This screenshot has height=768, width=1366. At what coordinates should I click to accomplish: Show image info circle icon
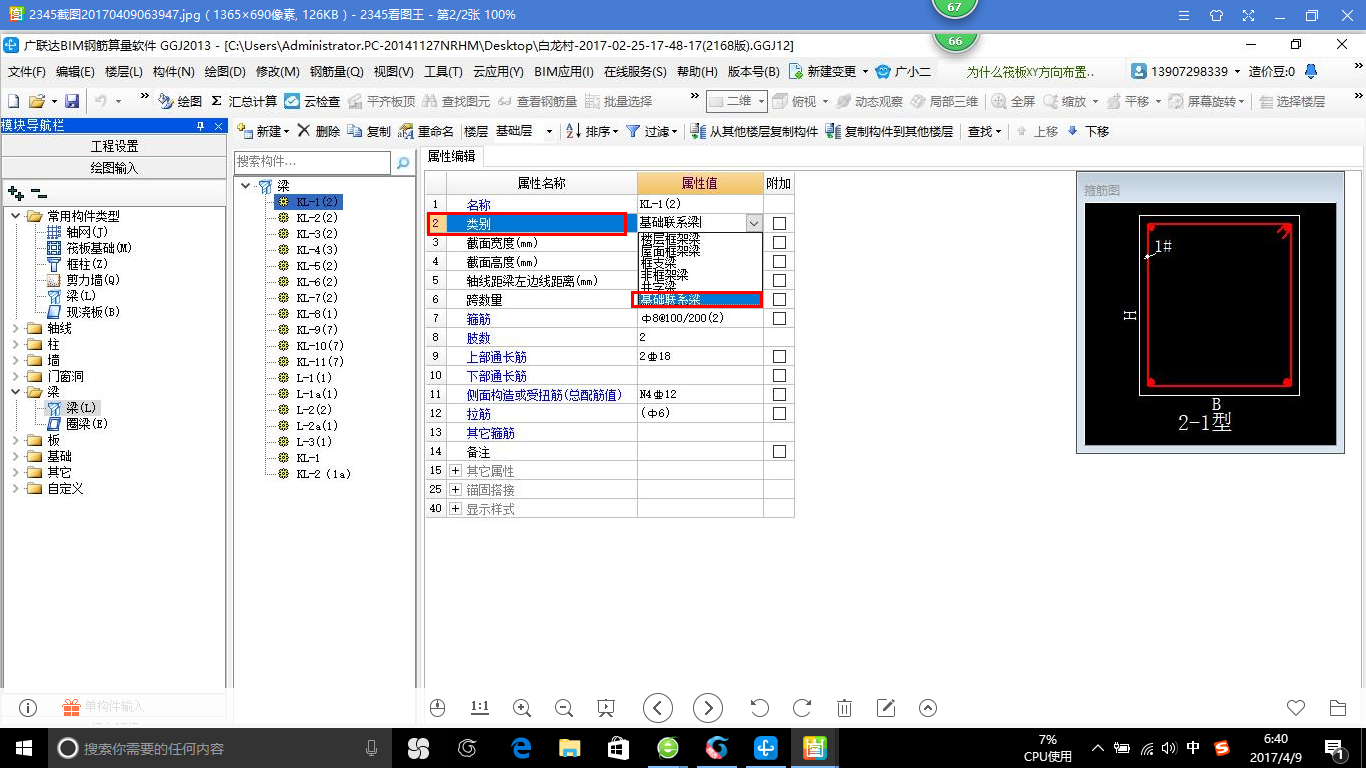[x=28, y=708]
